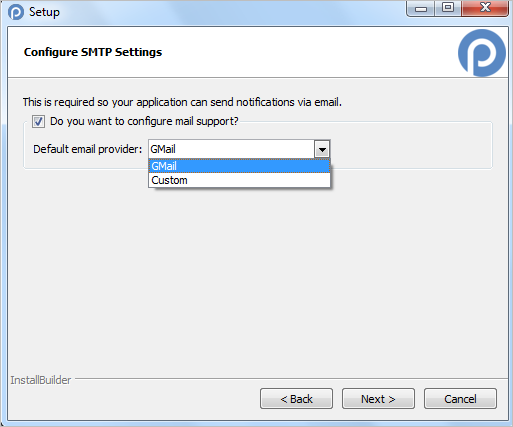Click the empty gray area below the provider group

point(257,273)
